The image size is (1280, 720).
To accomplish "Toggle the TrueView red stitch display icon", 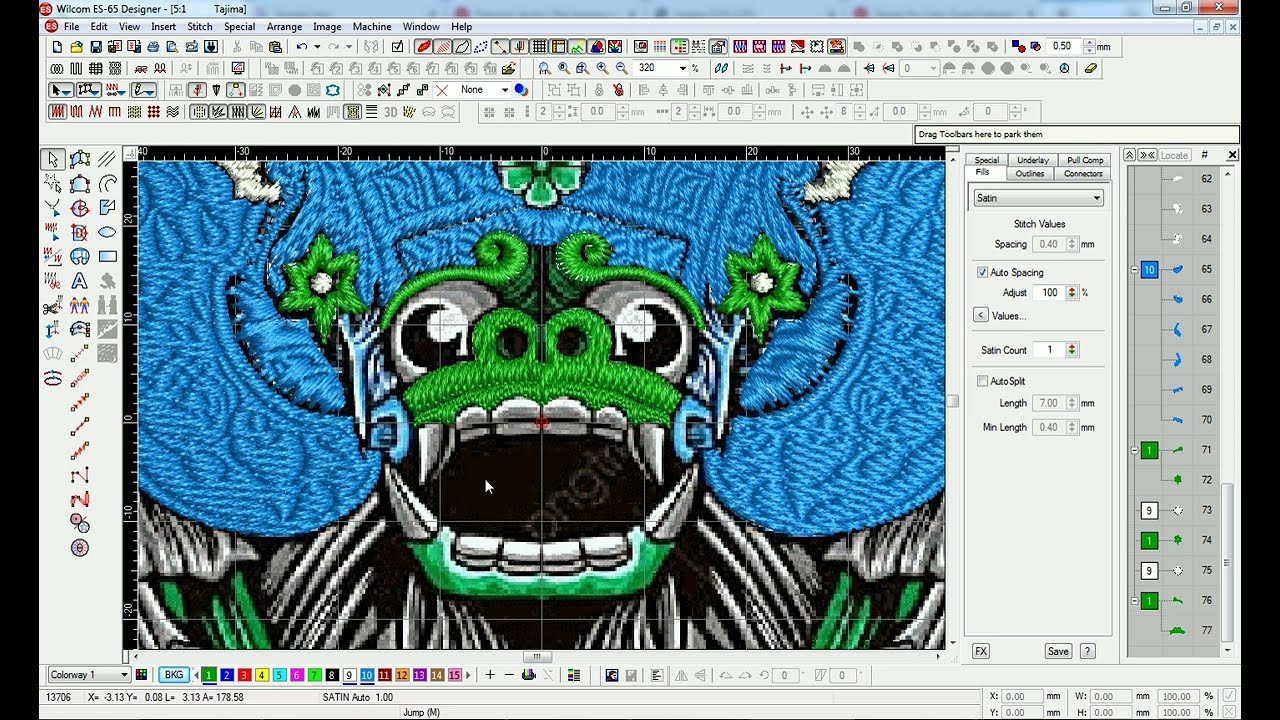I will tap(424, 47).
